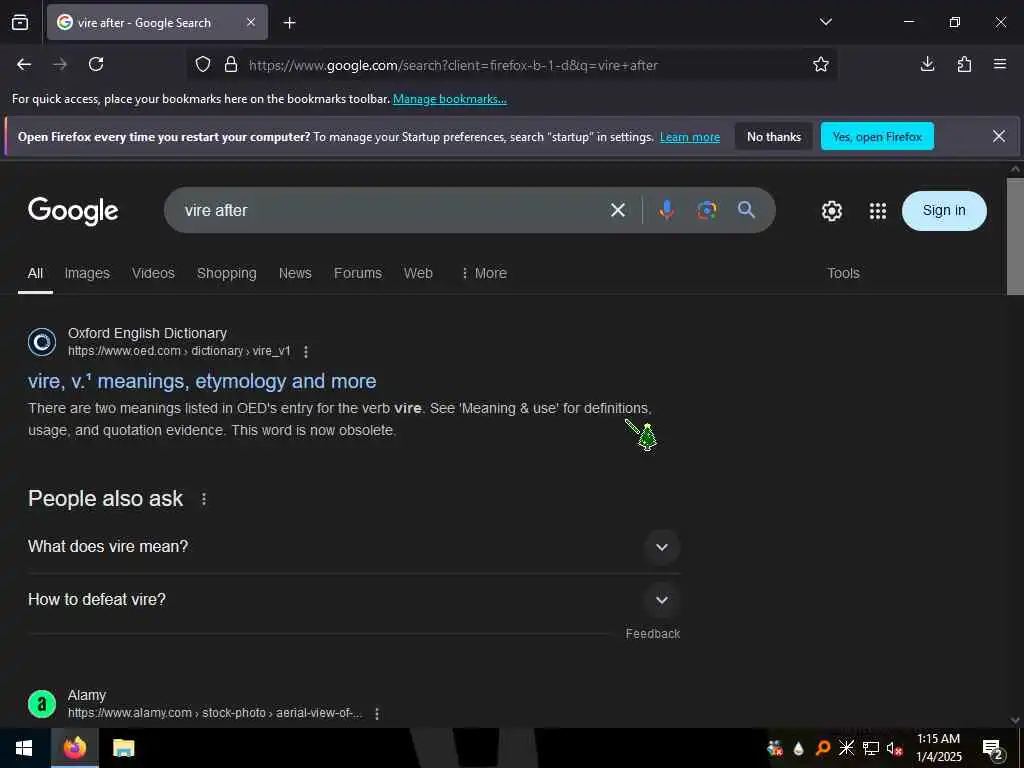
Task: Go back to previous page
Action: pos(24,64)
